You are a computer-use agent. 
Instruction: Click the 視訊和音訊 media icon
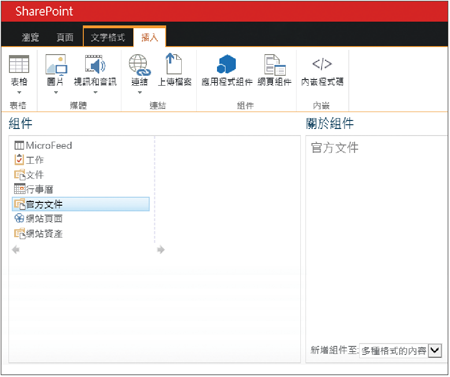coord(95,64)
